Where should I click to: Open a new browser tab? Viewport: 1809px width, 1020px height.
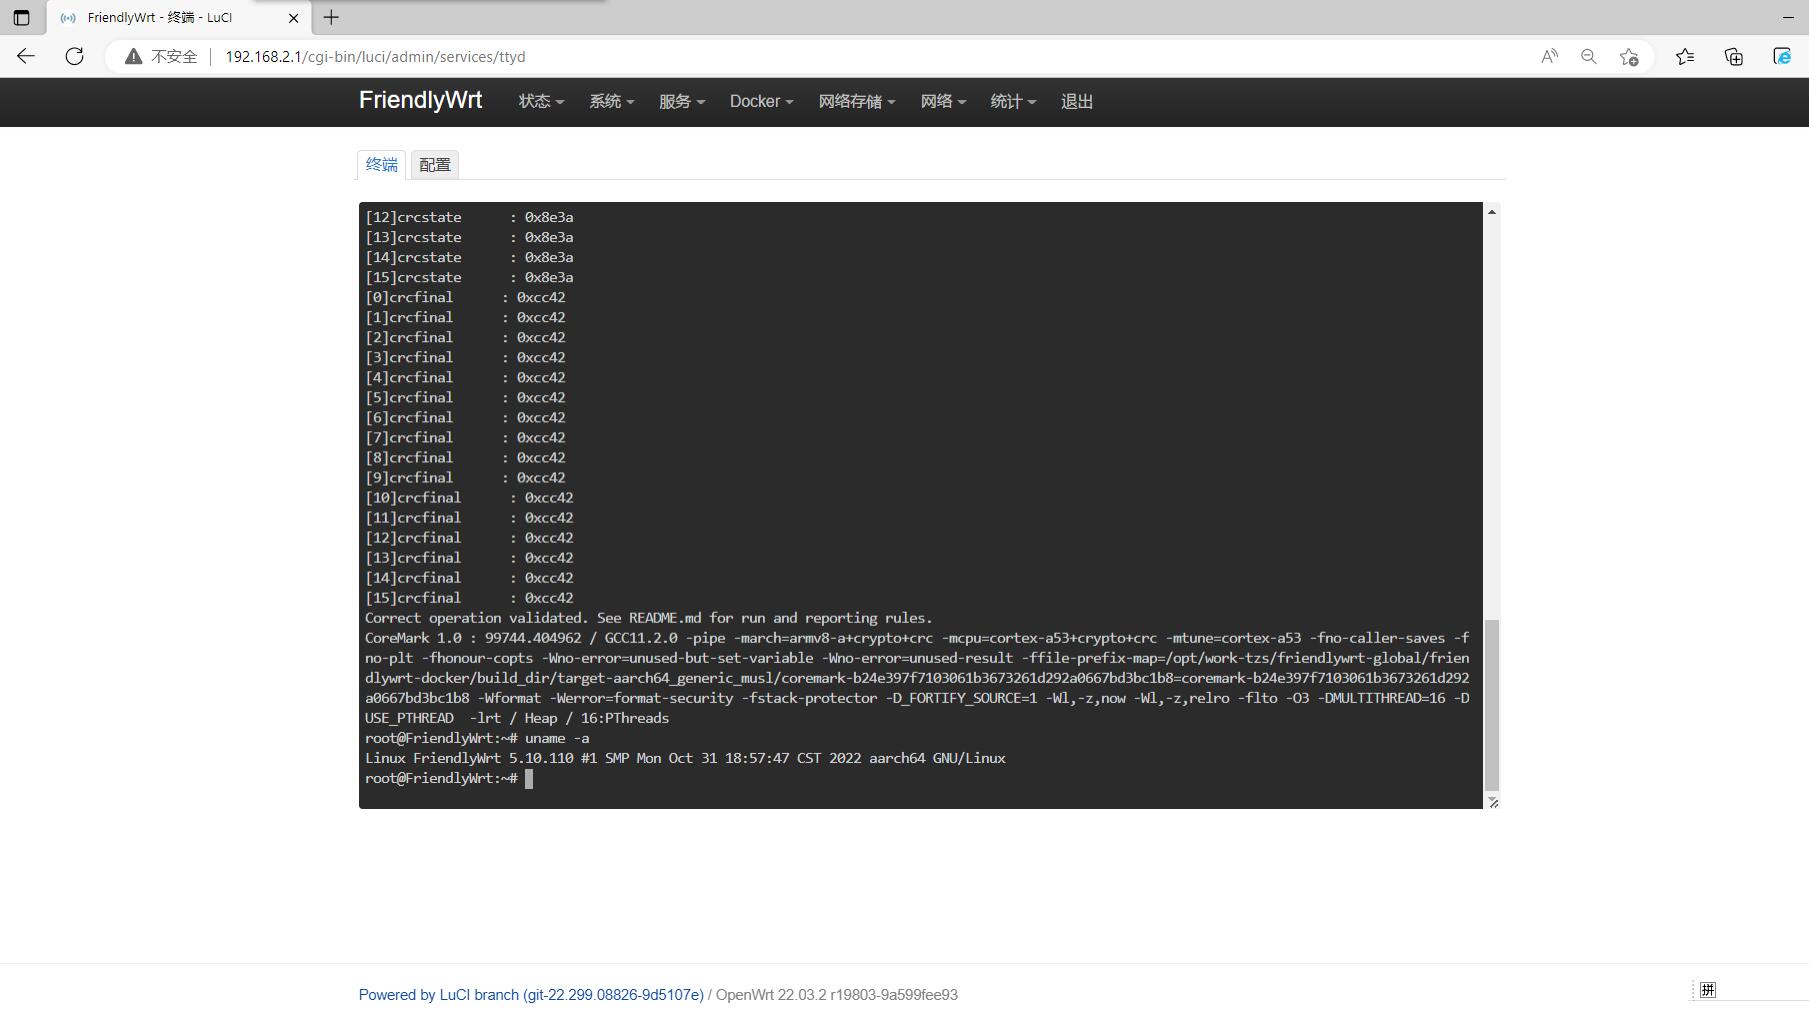(x=331, y=17)
